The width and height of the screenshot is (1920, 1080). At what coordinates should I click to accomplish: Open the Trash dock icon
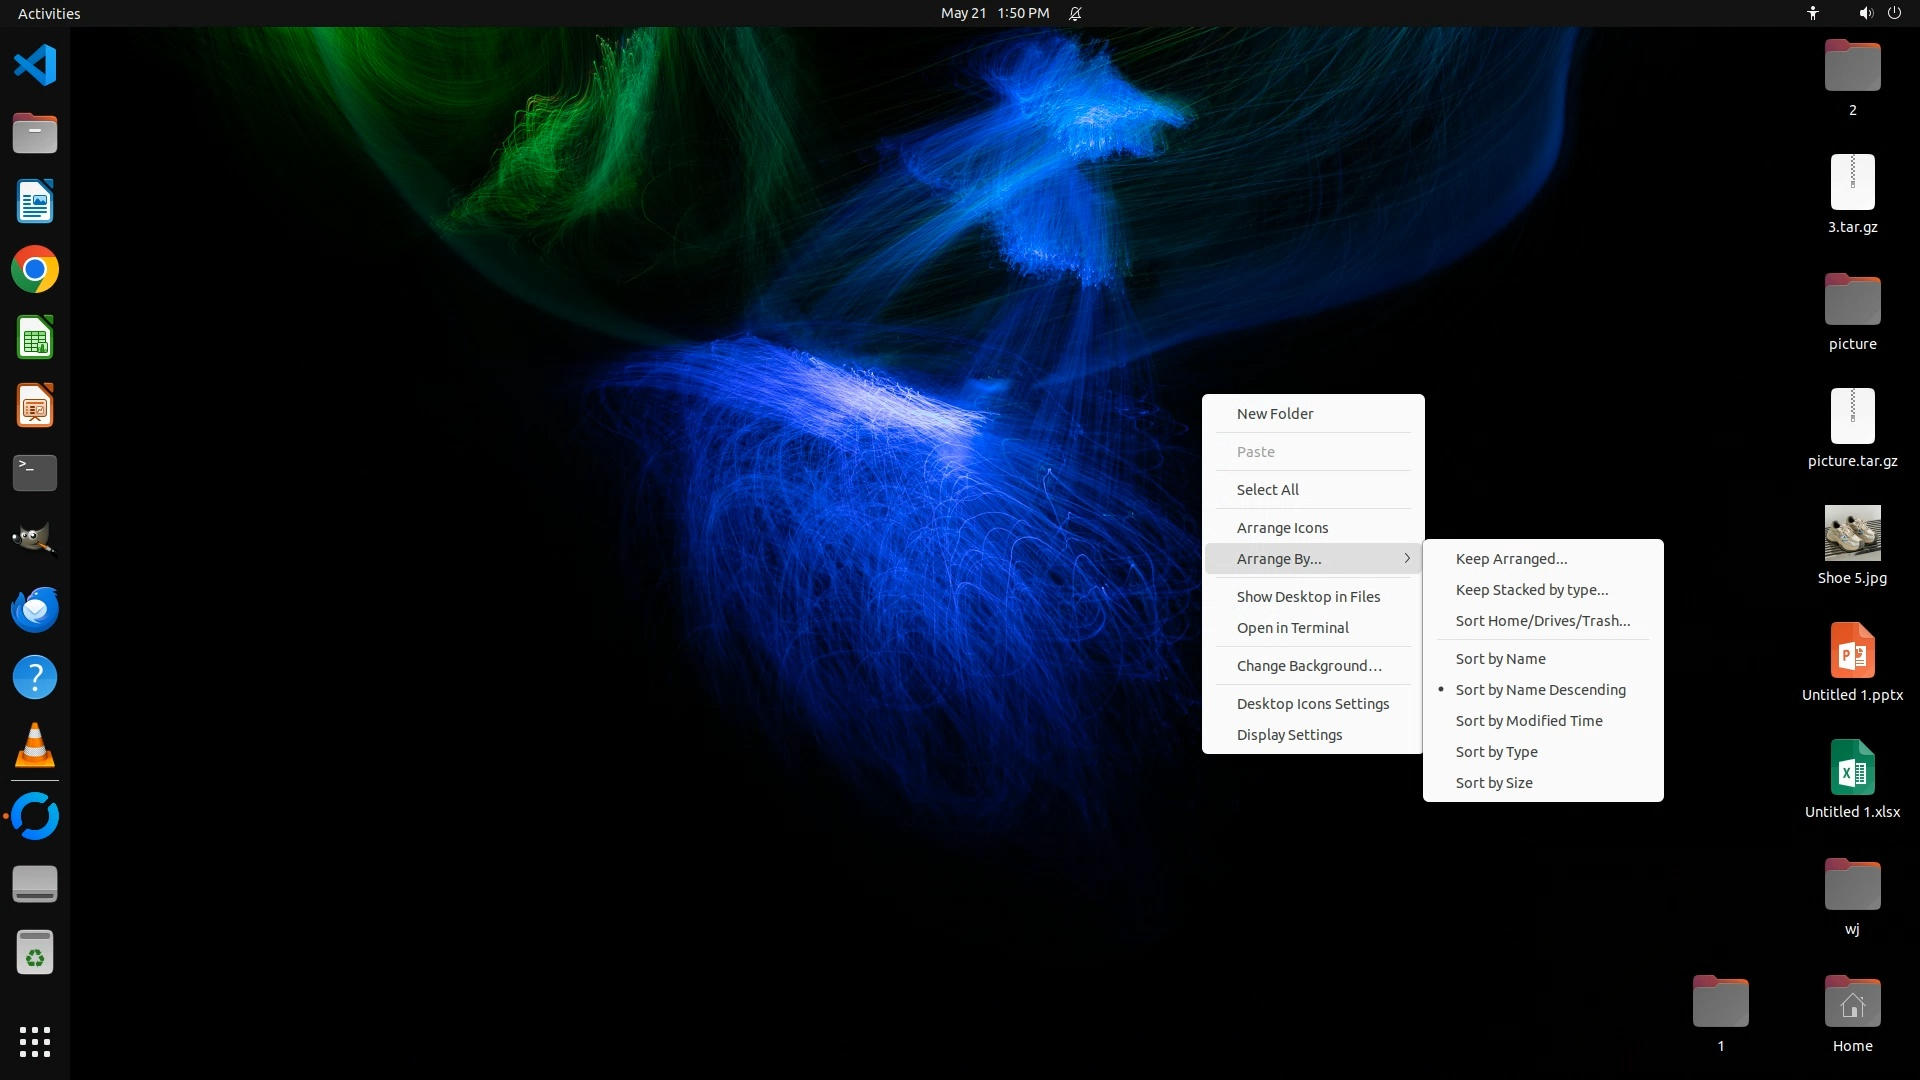(35, 953)
